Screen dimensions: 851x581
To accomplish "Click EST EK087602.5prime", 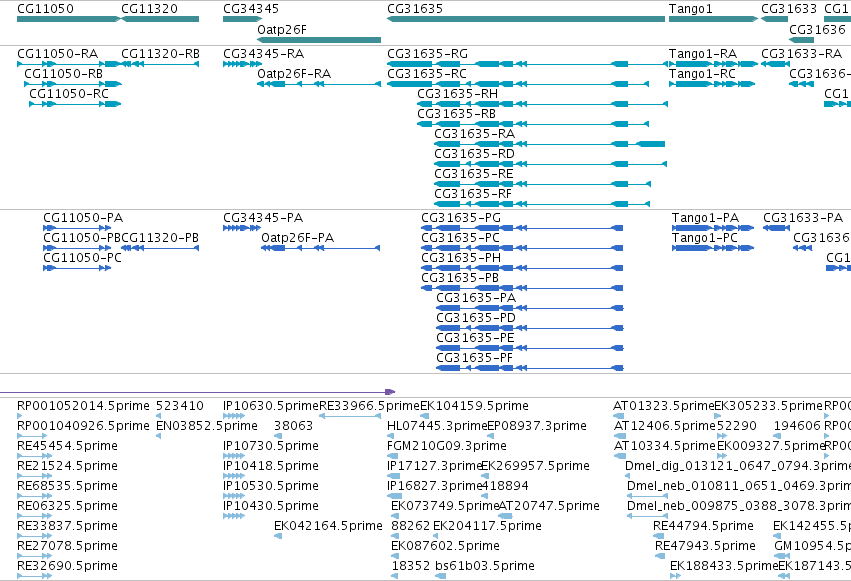I will click(446, 547).
